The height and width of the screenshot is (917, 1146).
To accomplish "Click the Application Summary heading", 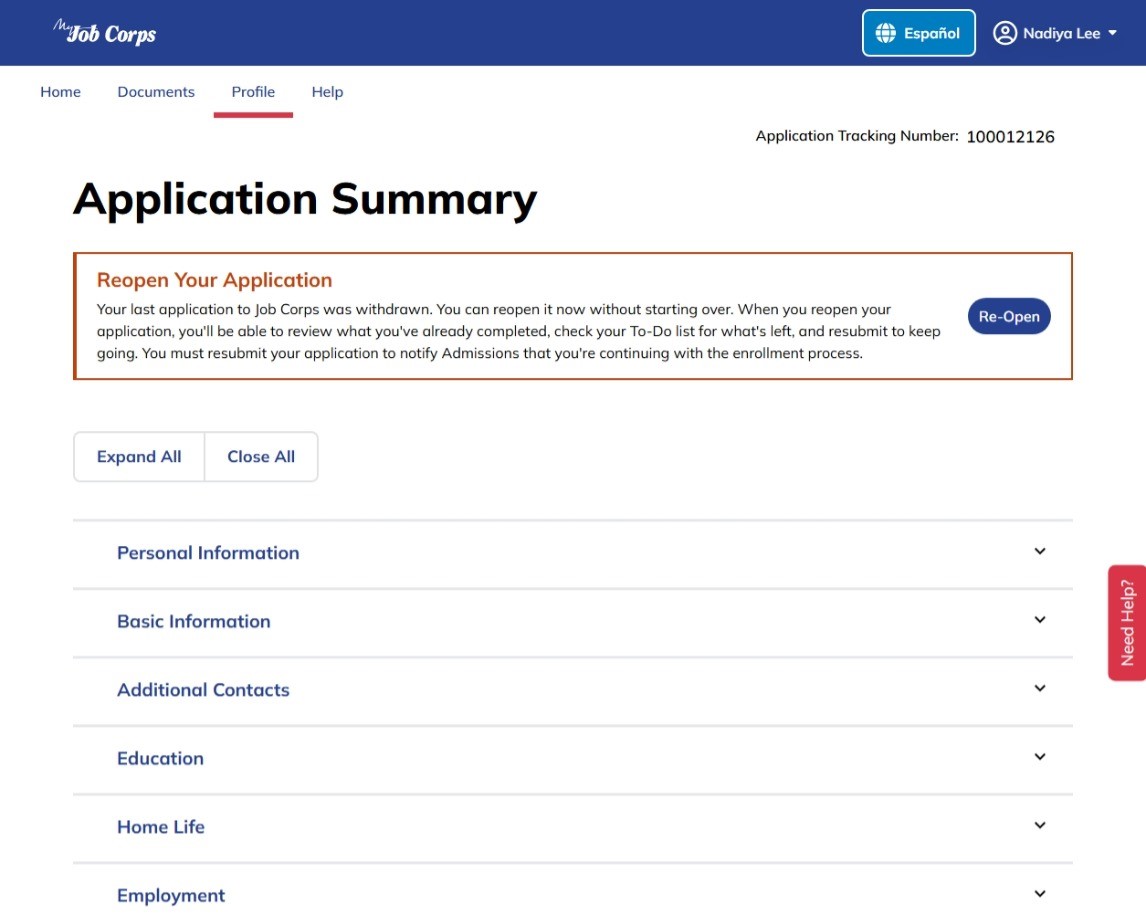I will (x=306, y=199).
